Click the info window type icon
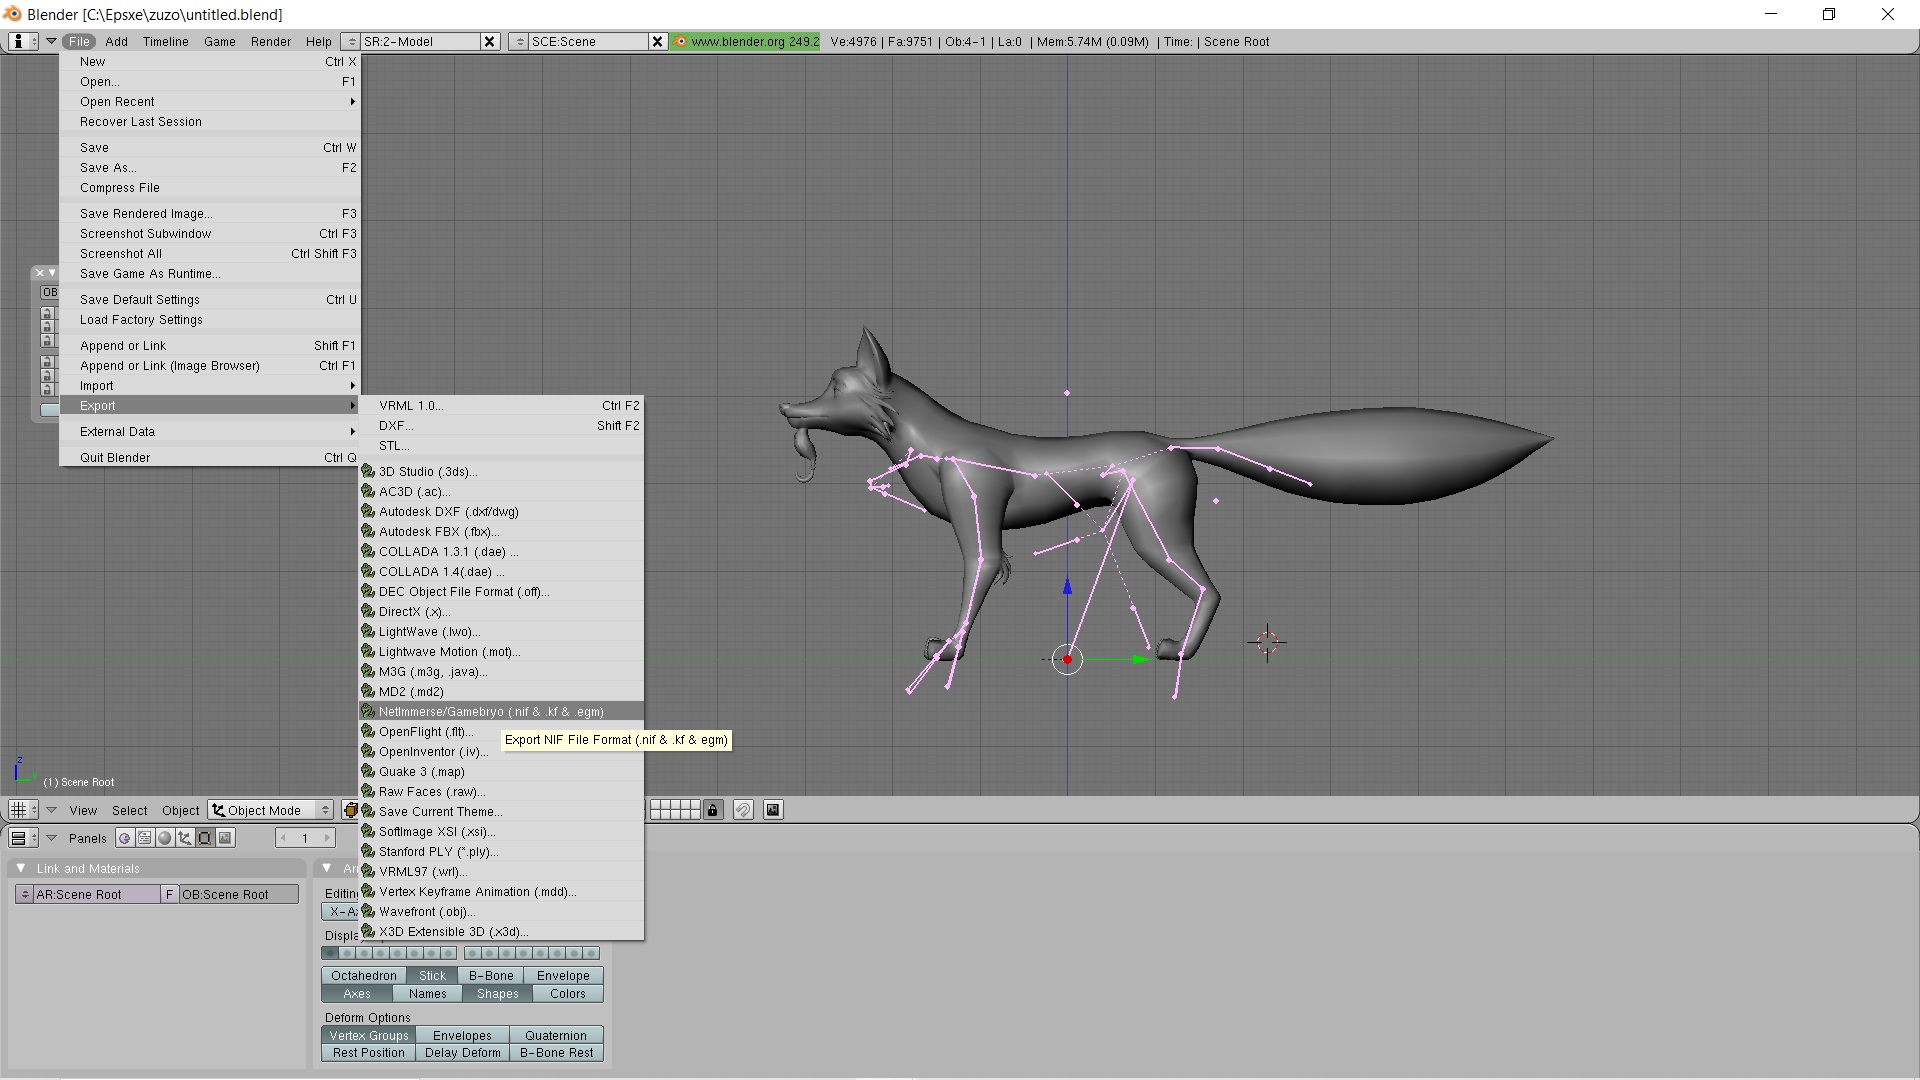Screen dimensions: 1920x1080 point(23,41)
